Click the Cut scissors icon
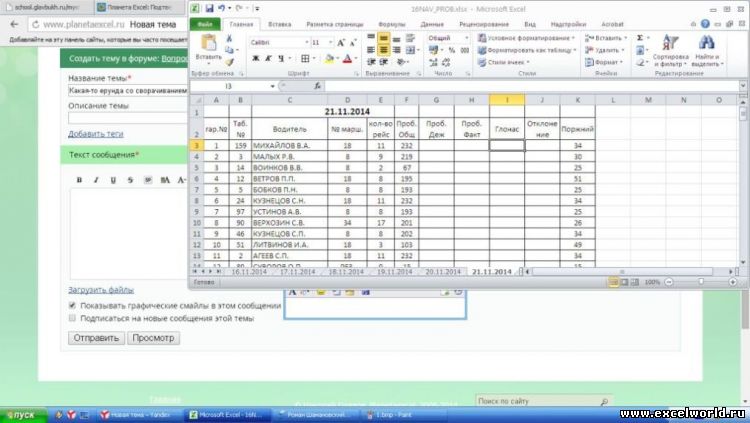This screenshot has height=423, width=750. tap(229, 38)
